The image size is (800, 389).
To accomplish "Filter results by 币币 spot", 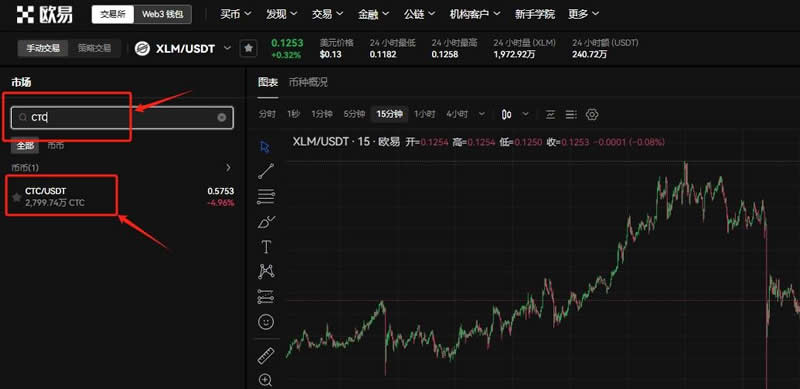I will coord(56,145).
